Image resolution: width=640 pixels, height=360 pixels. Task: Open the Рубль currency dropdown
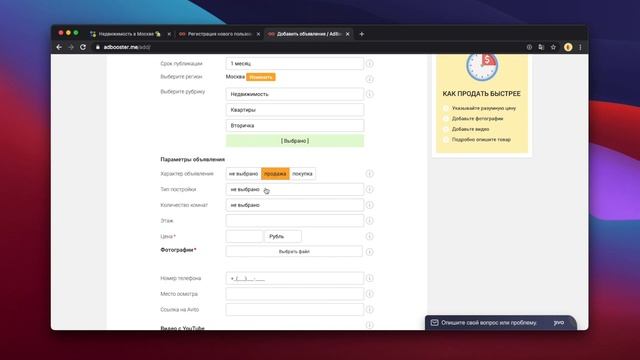283,236
